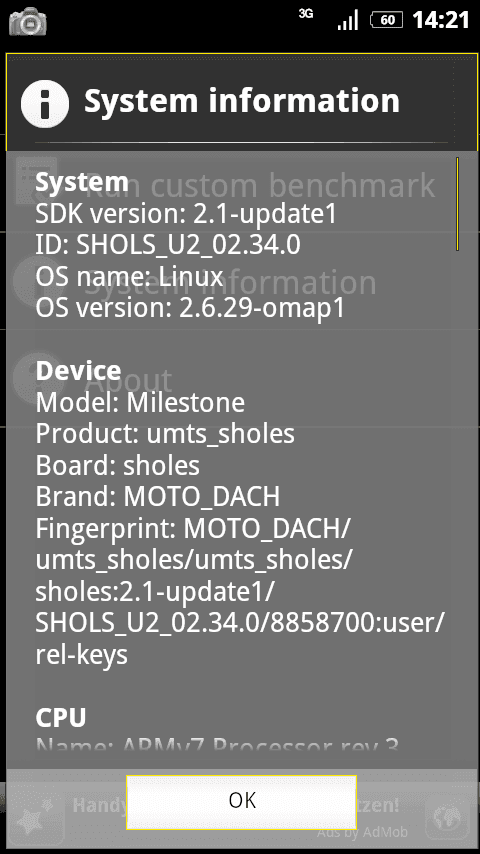Tap the SDK version 2.1-update1 line
Image resolution: width=480 pixels, height=854 pixels.
[x=186, y=215]
